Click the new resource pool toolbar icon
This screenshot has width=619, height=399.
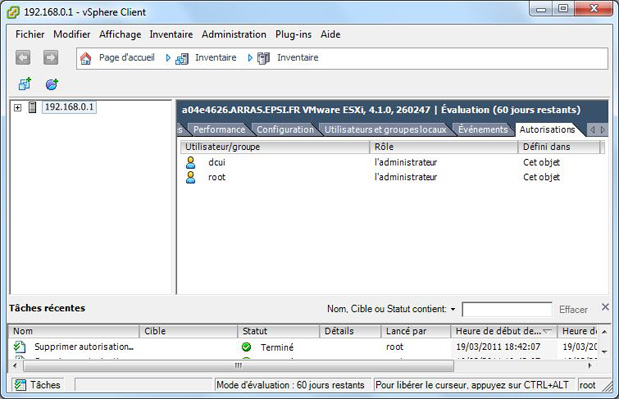pos(52,84)
